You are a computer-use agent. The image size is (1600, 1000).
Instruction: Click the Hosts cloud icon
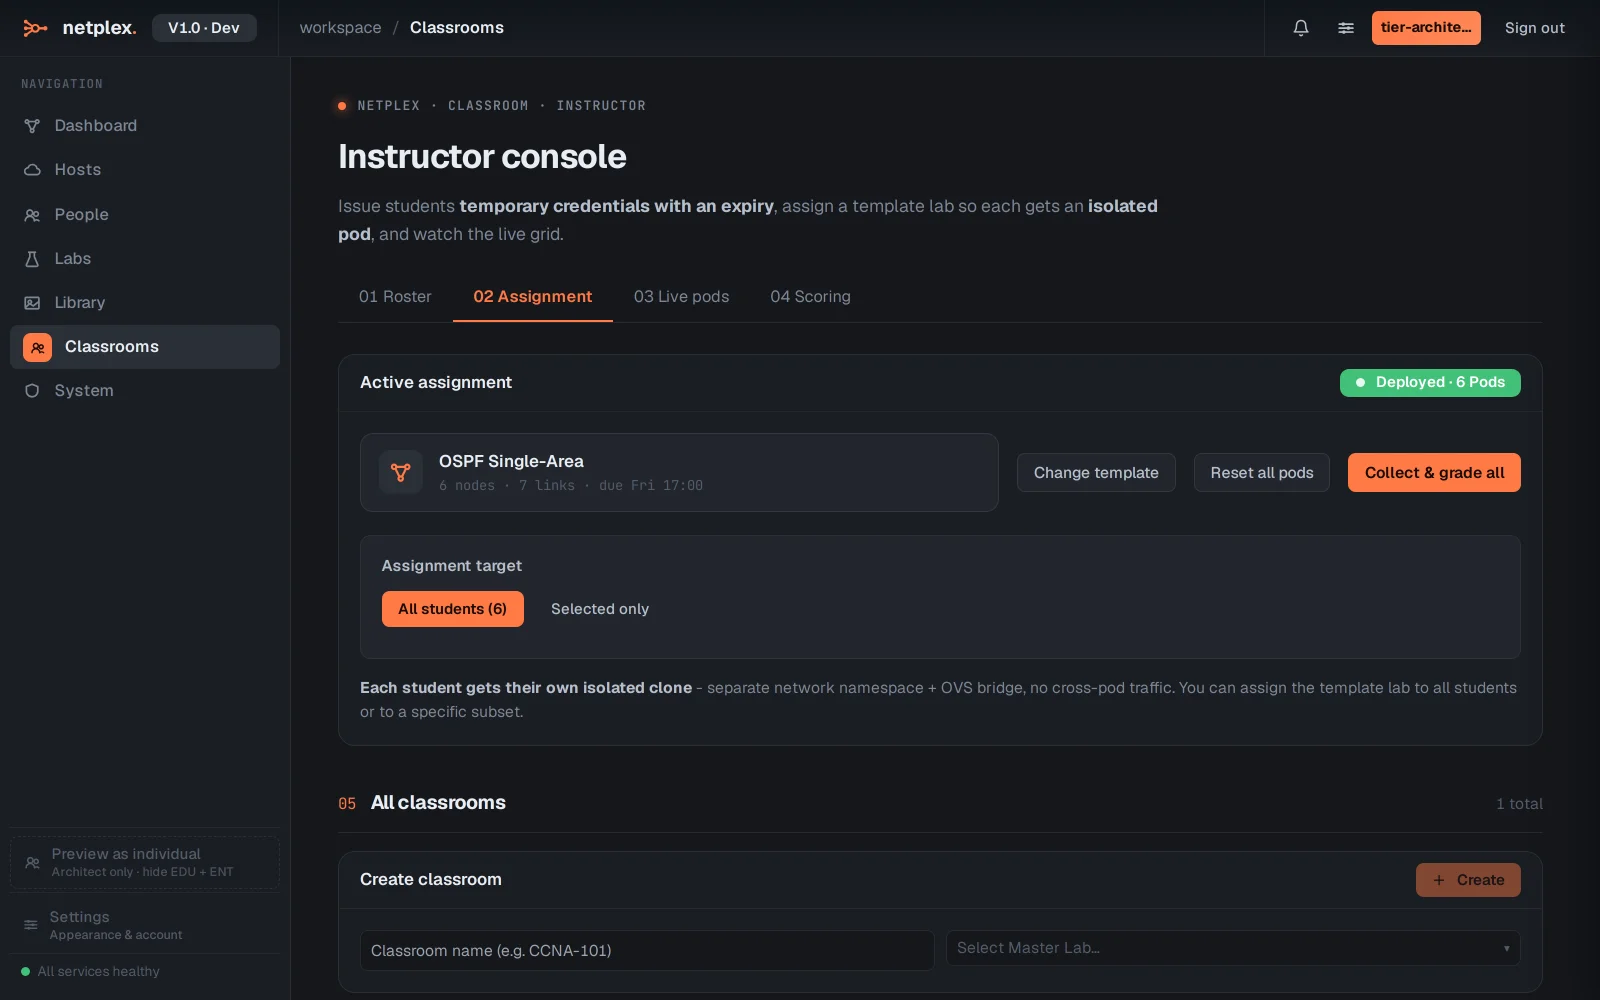[x=32, y=170]
